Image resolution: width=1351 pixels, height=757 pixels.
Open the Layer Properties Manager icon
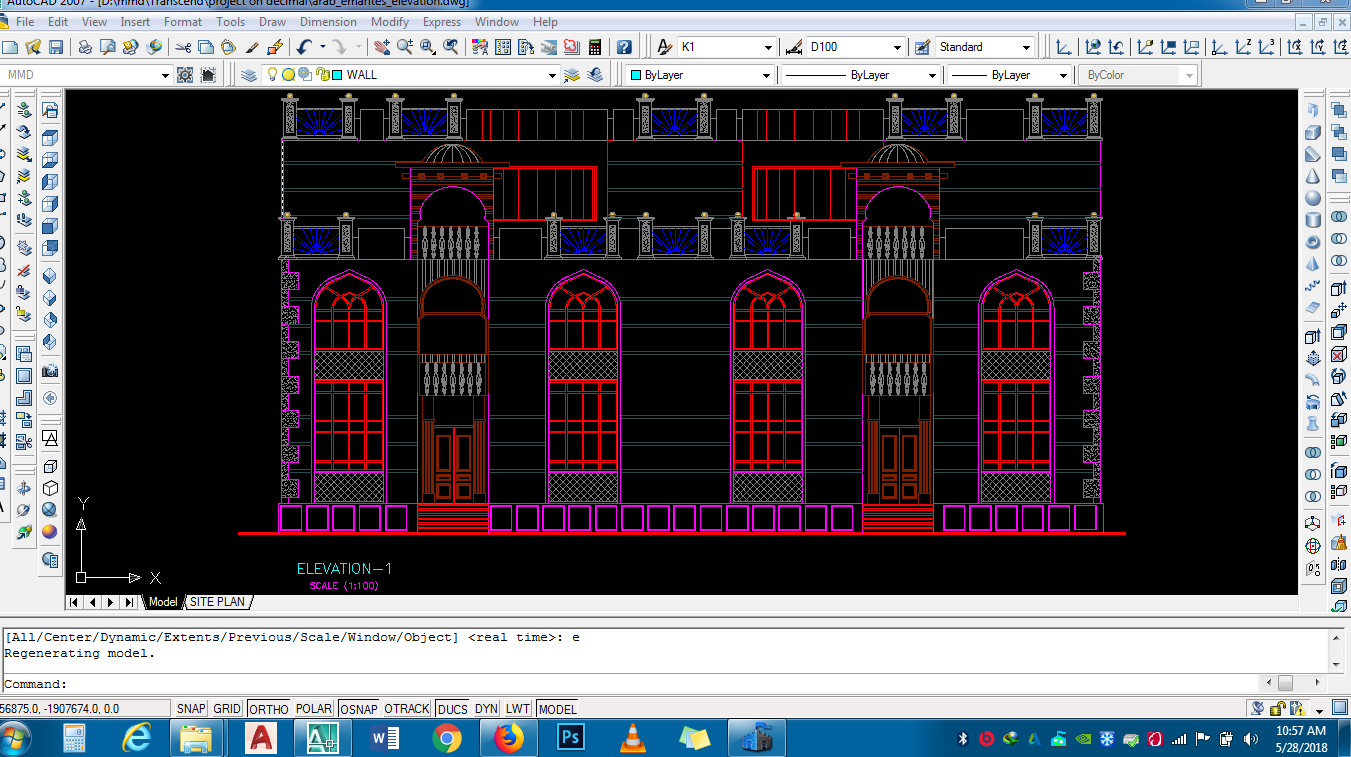(x=249, y=75)
